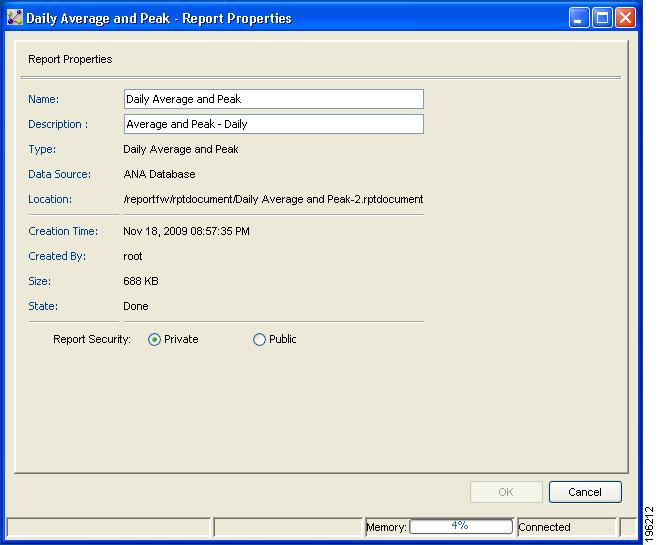
Task: Click the Memory: label in status bar
Action: (386, 527)
